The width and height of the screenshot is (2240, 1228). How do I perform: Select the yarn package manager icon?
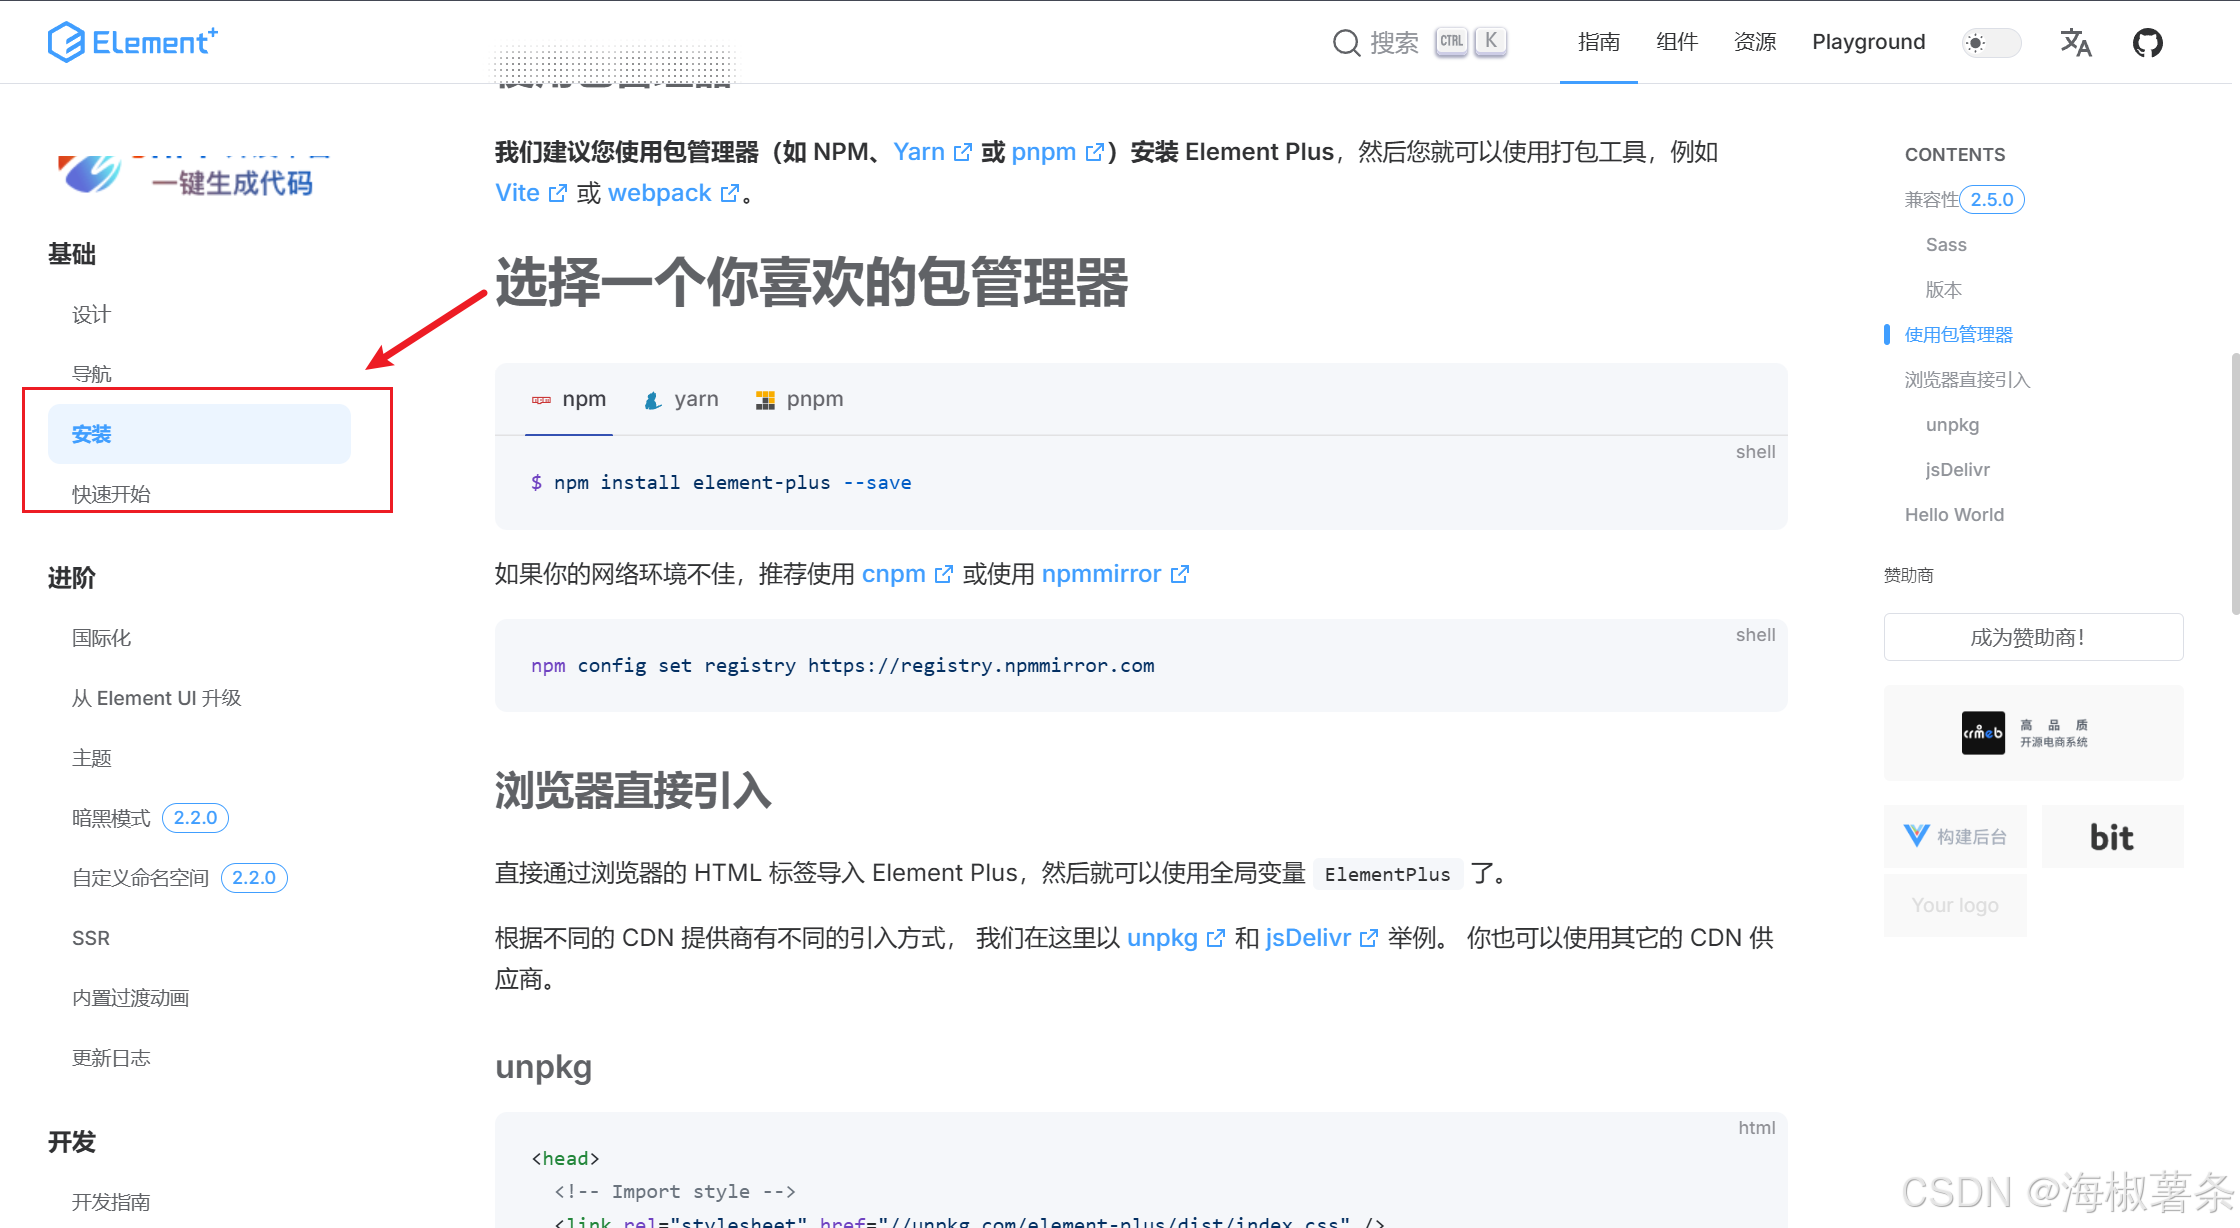652,399
